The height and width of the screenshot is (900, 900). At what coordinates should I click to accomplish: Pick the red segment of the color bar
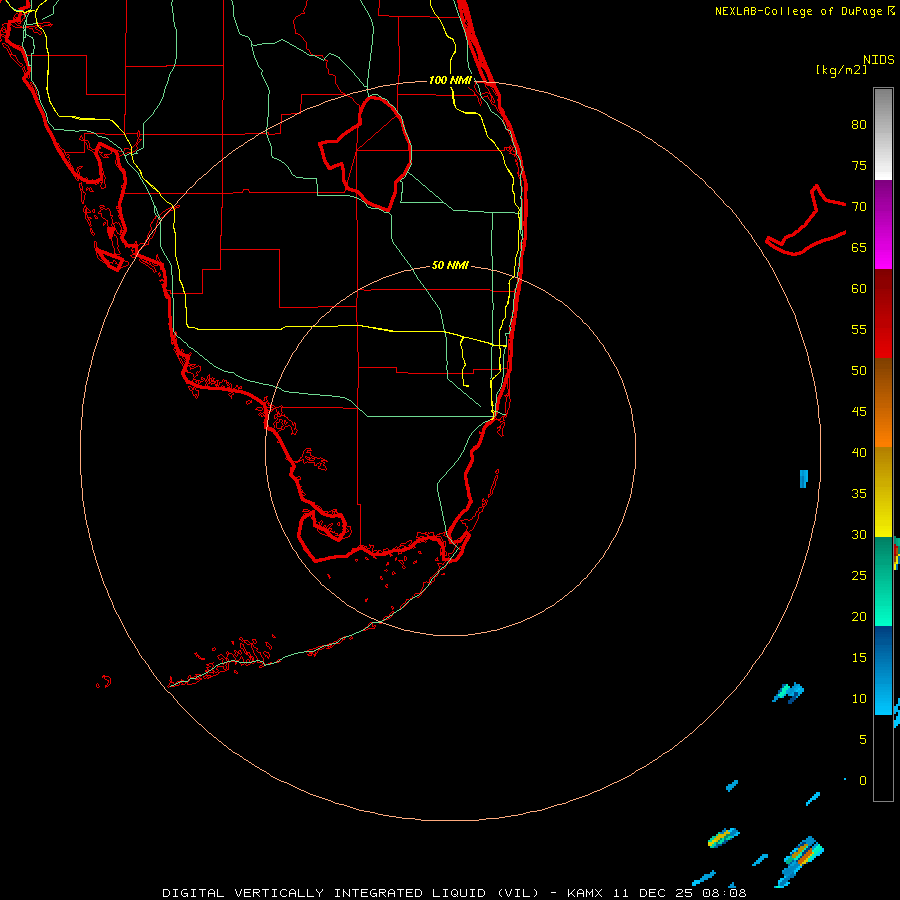883,313
